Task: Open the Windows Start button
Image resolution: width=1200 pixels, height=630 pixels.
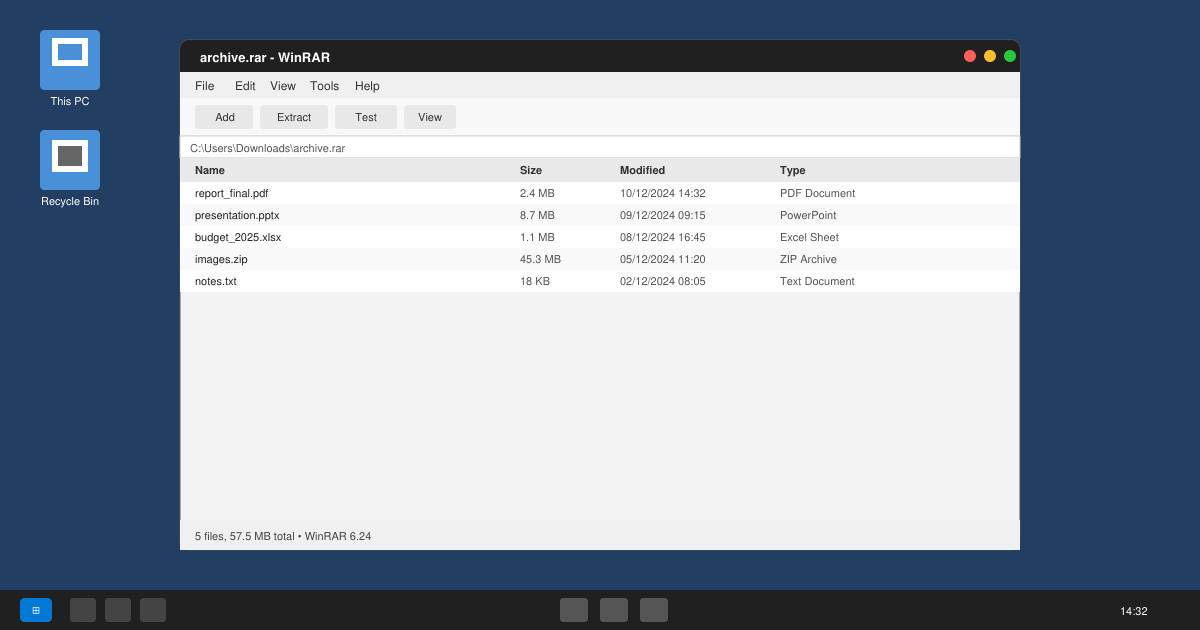Action: coord(36,610)
